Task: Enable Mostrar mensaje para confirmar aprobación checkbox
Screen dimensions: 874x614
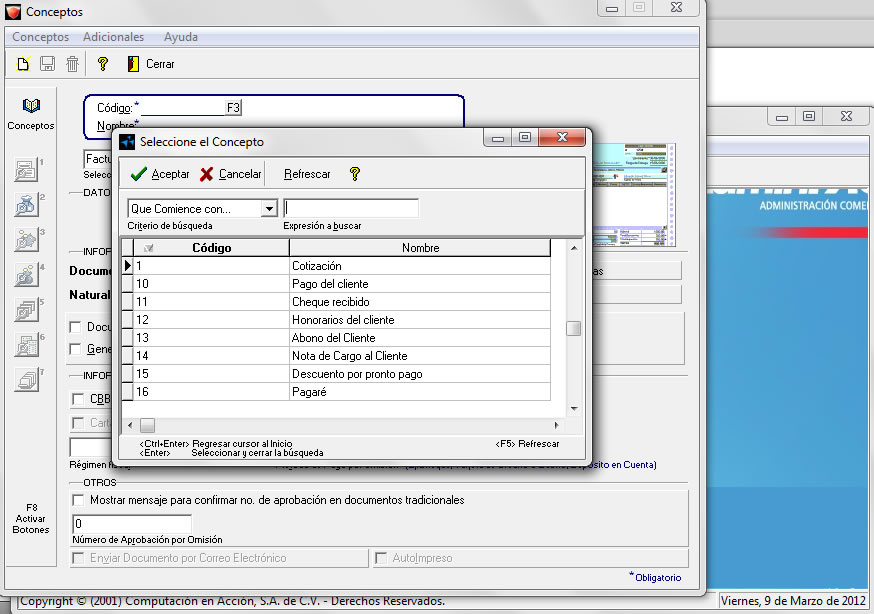Action: (x=78, y=500)
